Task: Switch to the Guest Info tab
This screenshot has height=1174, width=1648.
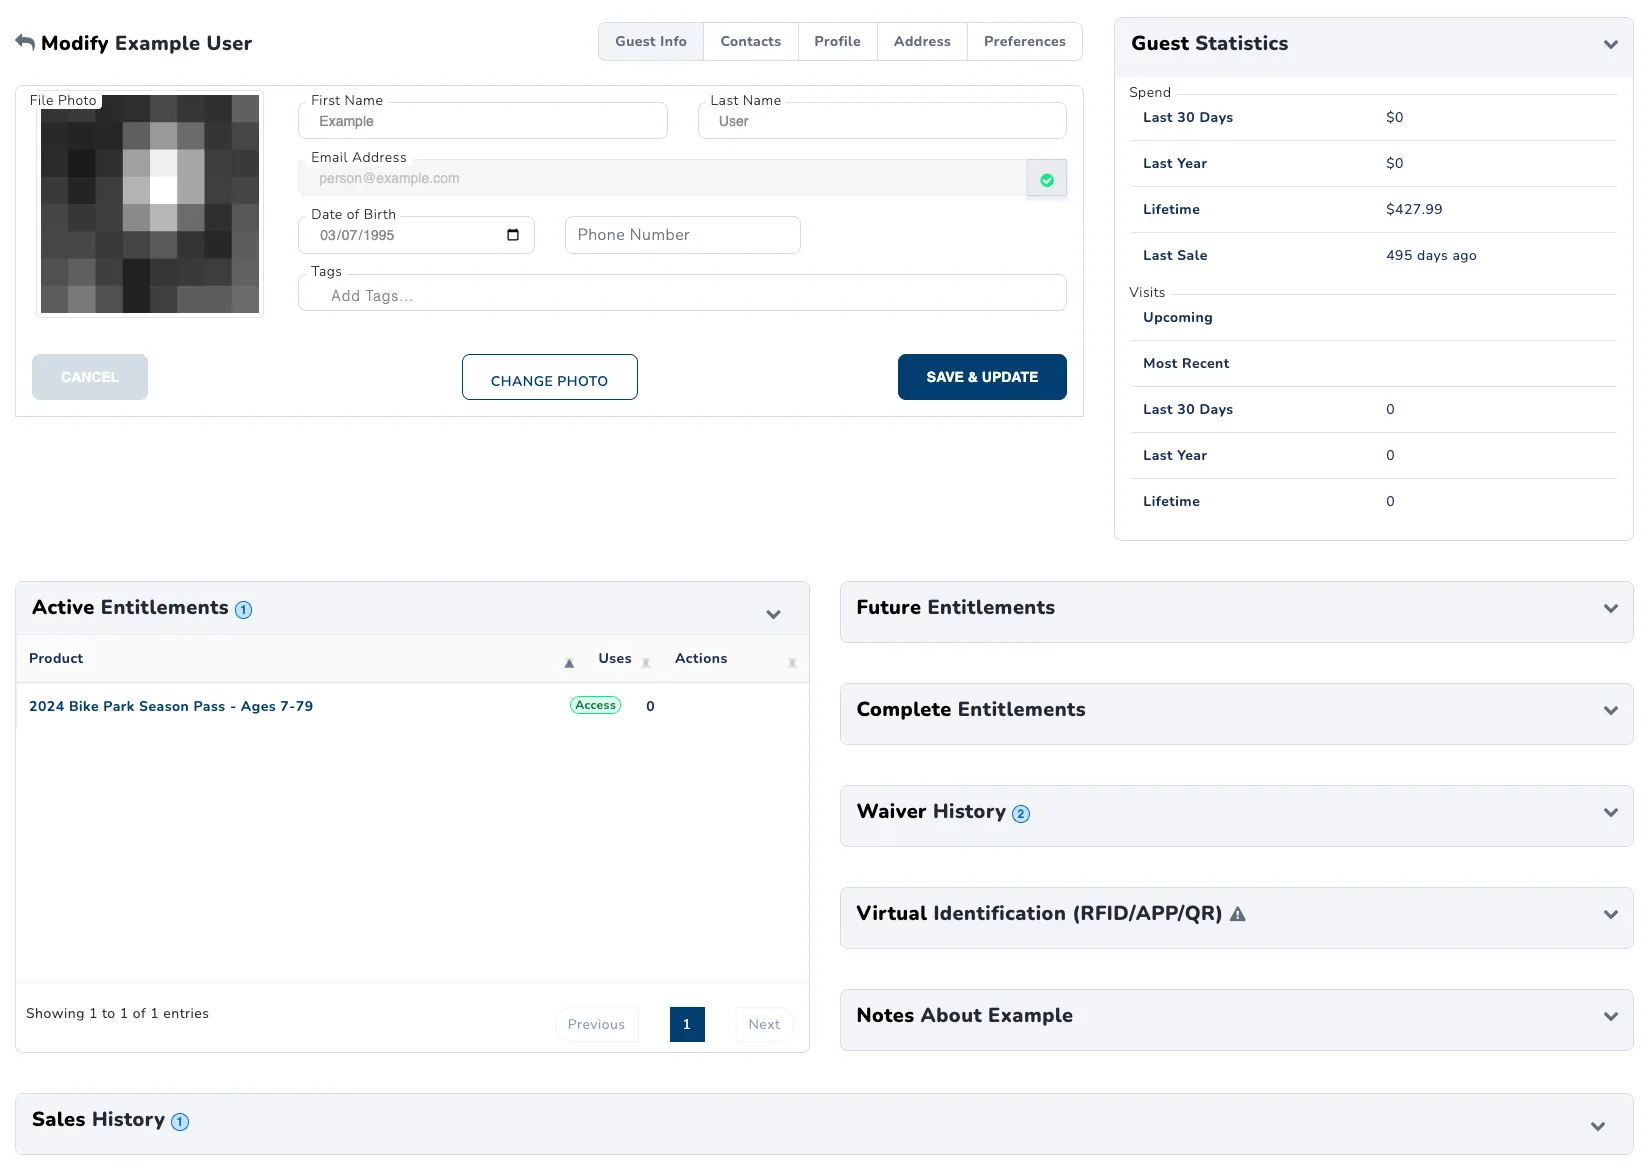Action: (x=651, y=41)
